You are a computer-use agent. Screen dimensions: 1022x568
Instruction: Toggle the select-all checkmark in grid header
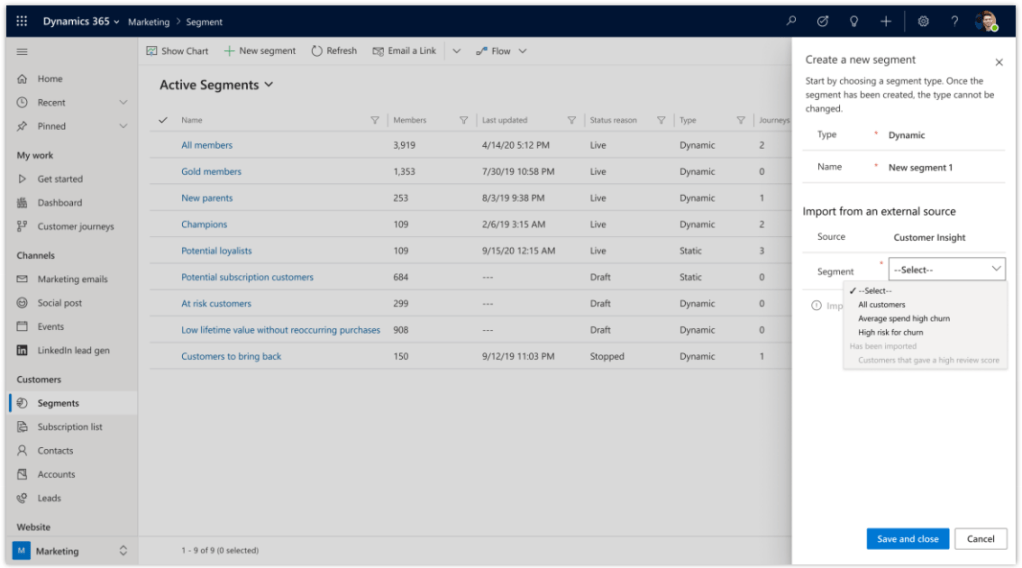click(x=163, y=120)
